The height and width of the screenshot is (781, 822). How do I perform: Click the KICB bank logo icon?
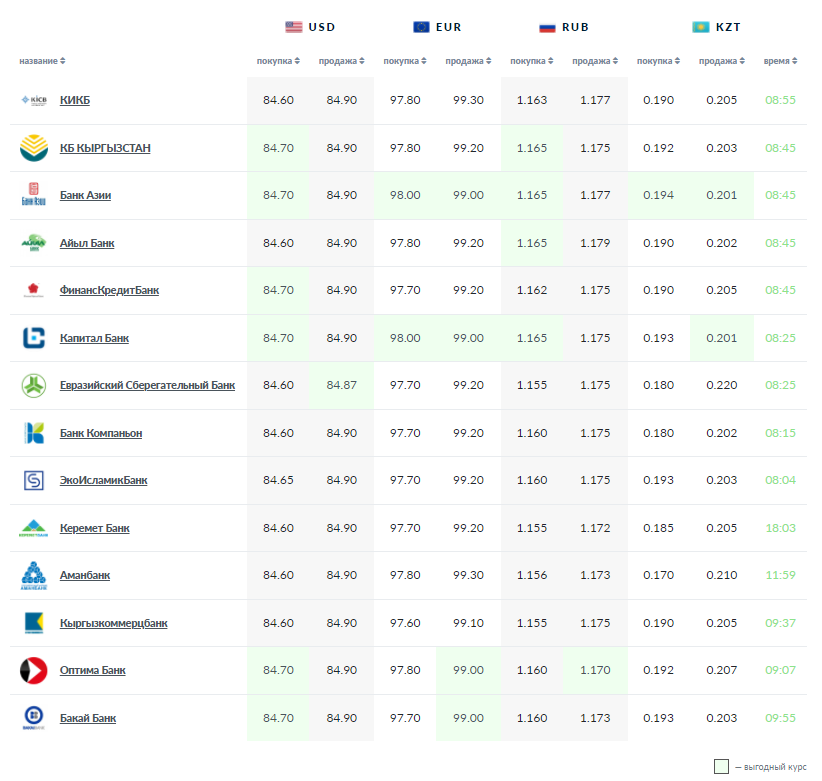pos(33,100)
